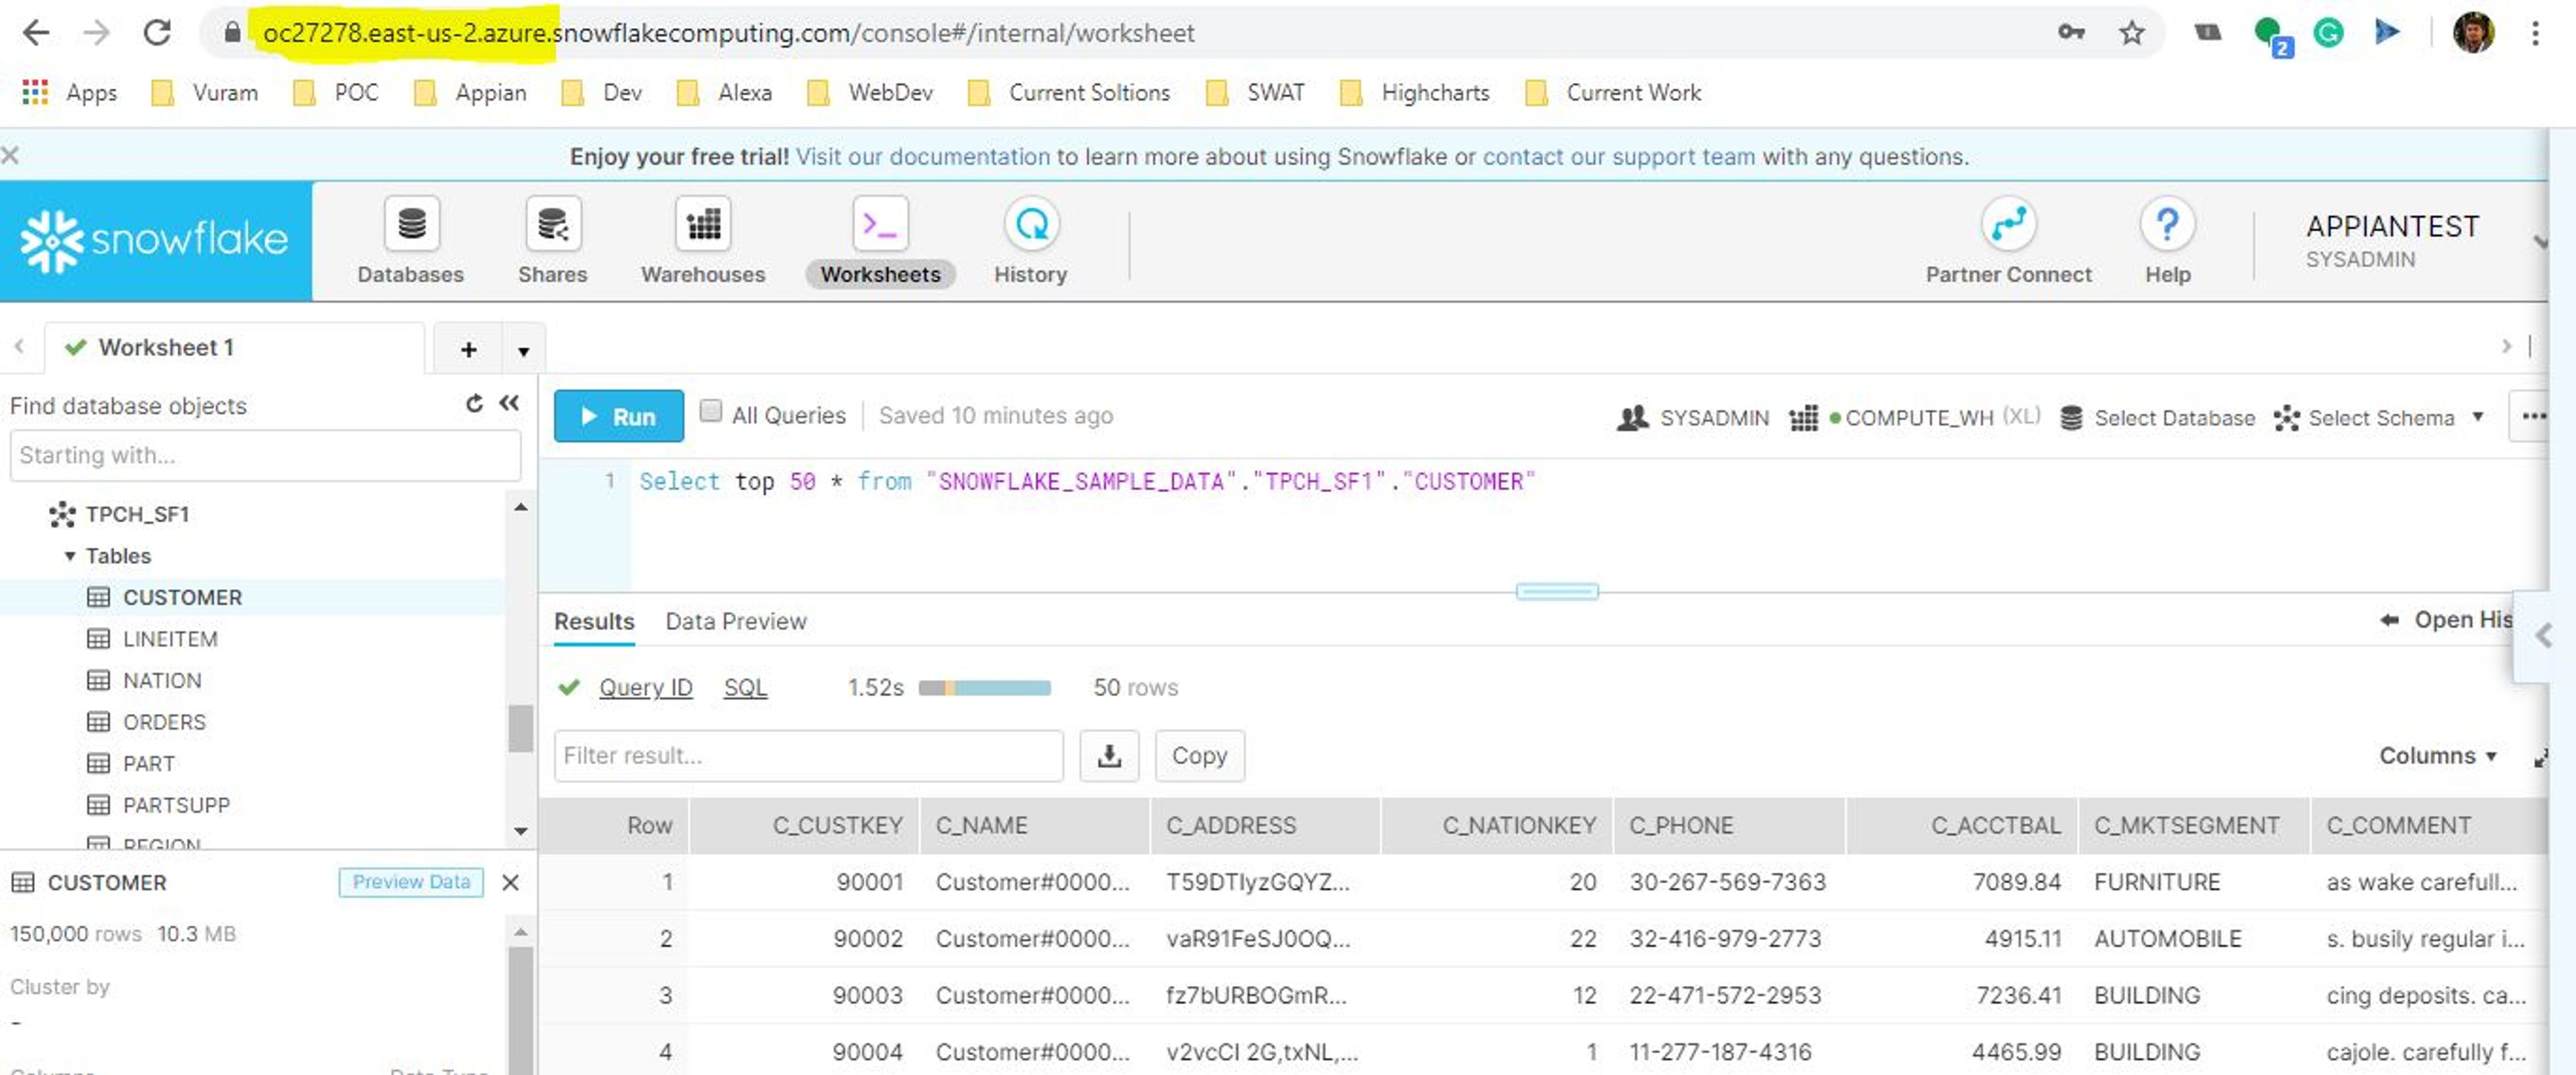
Task: Click the browser reload icon
Action: coord(157,33)
